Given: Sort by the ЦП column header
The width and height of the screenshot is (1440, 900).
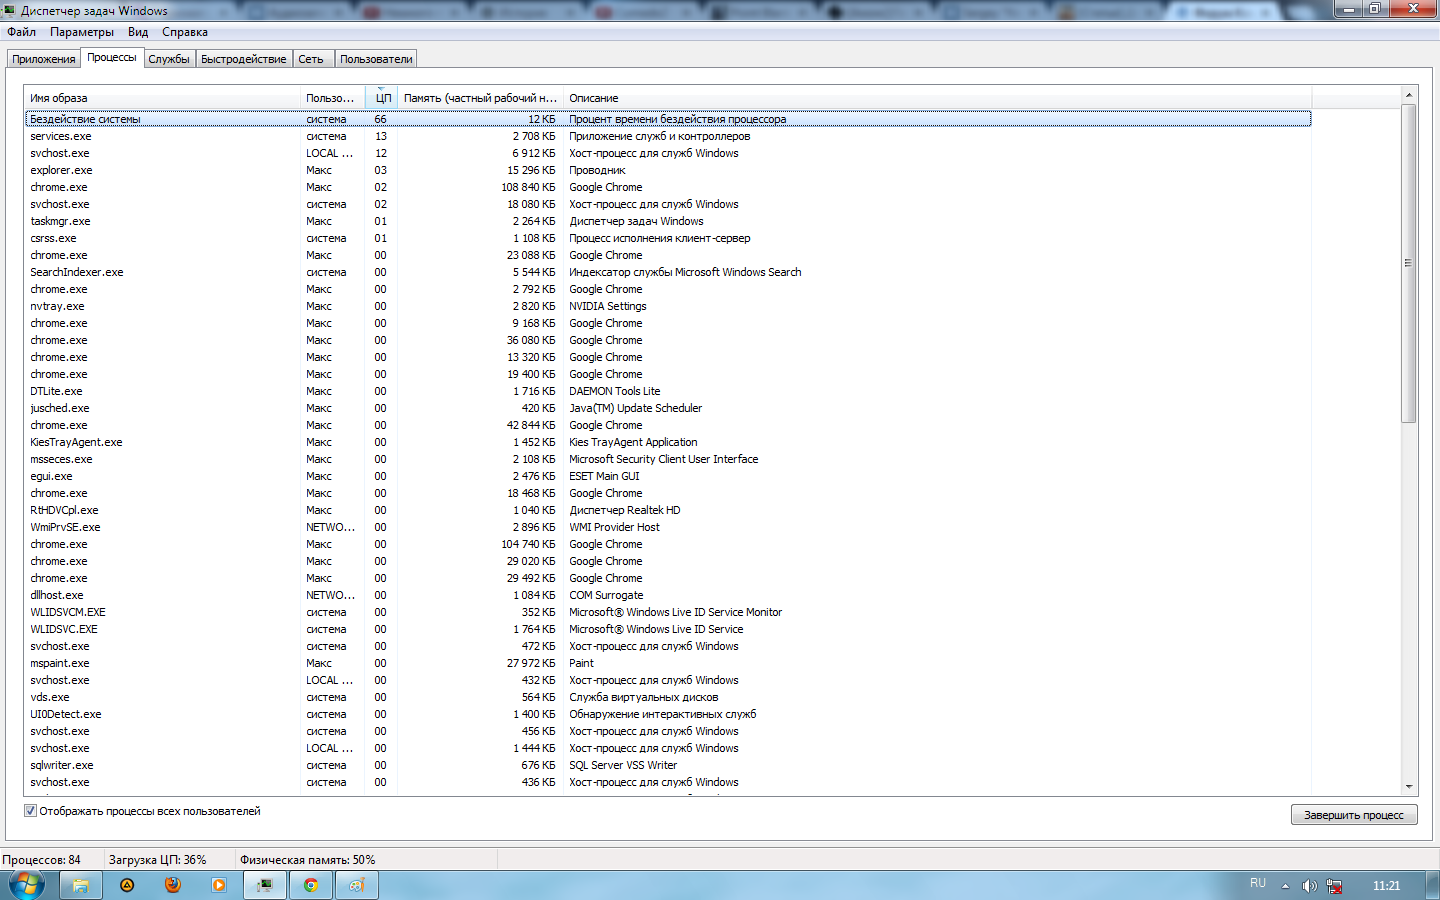Looking at the screenshot, I should (381, 98).
